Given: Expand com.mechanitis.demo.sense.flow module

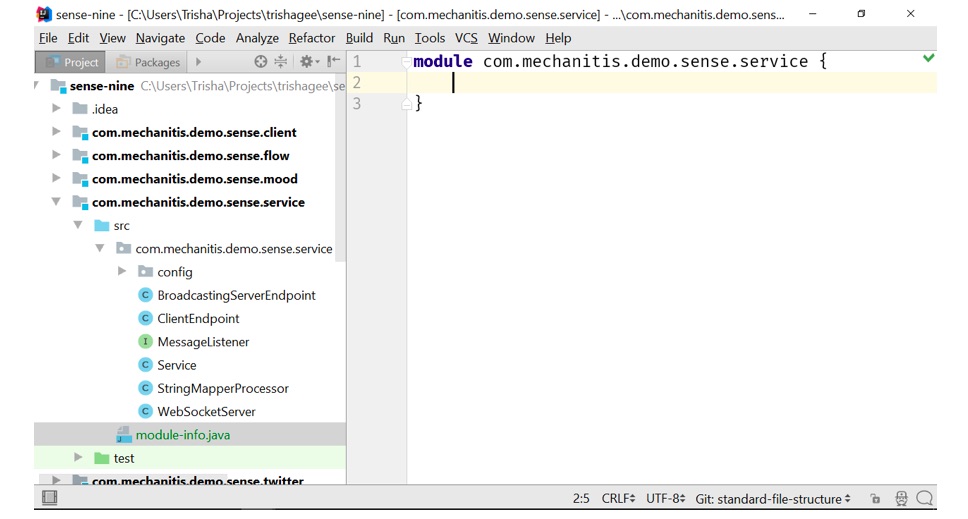Looking at the screenshot, I should 56,155.
